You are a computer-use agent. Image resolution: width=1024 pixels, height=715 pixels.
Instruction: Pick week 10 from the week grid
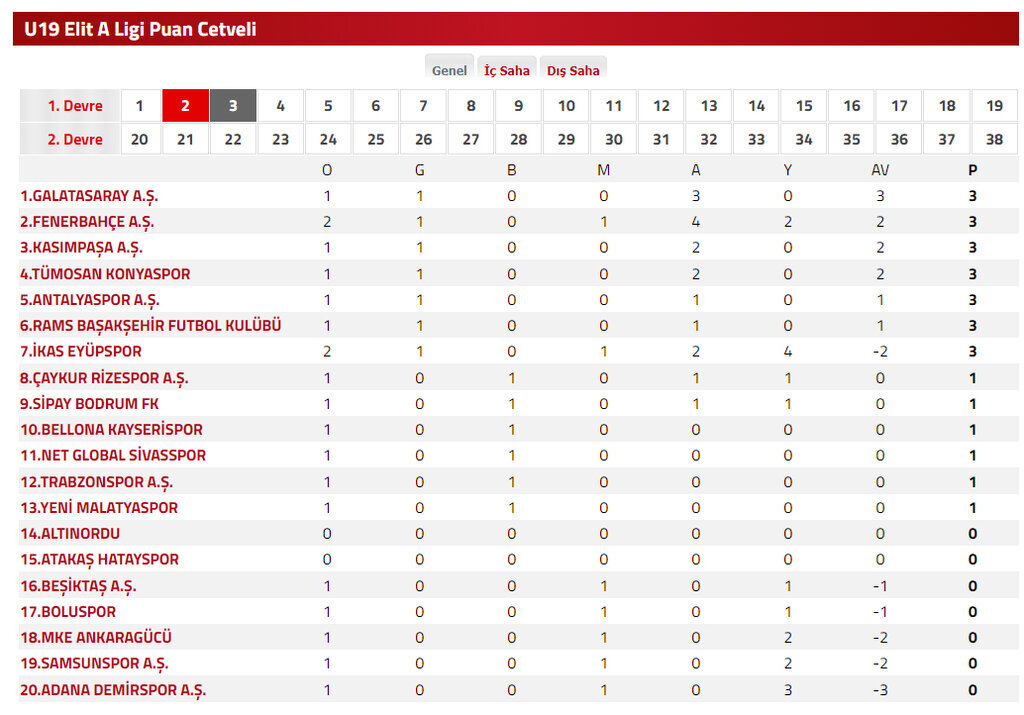point(566,106)
